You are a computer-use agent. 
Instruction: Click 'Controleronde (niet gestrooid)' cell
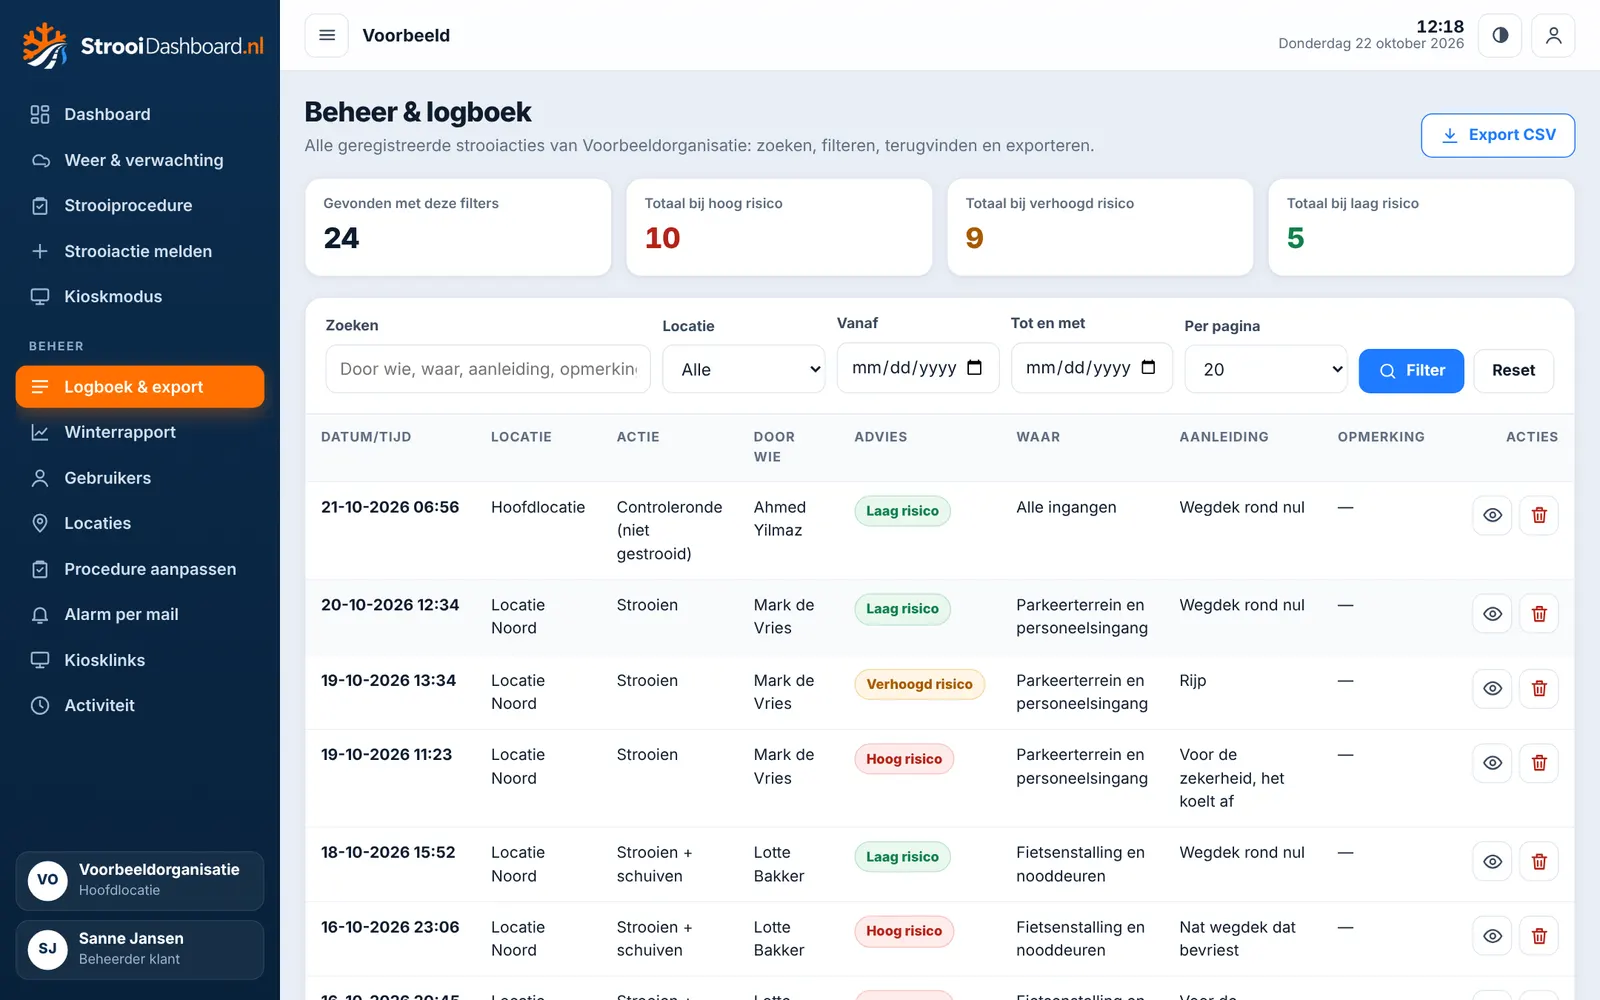pos(669,530)
